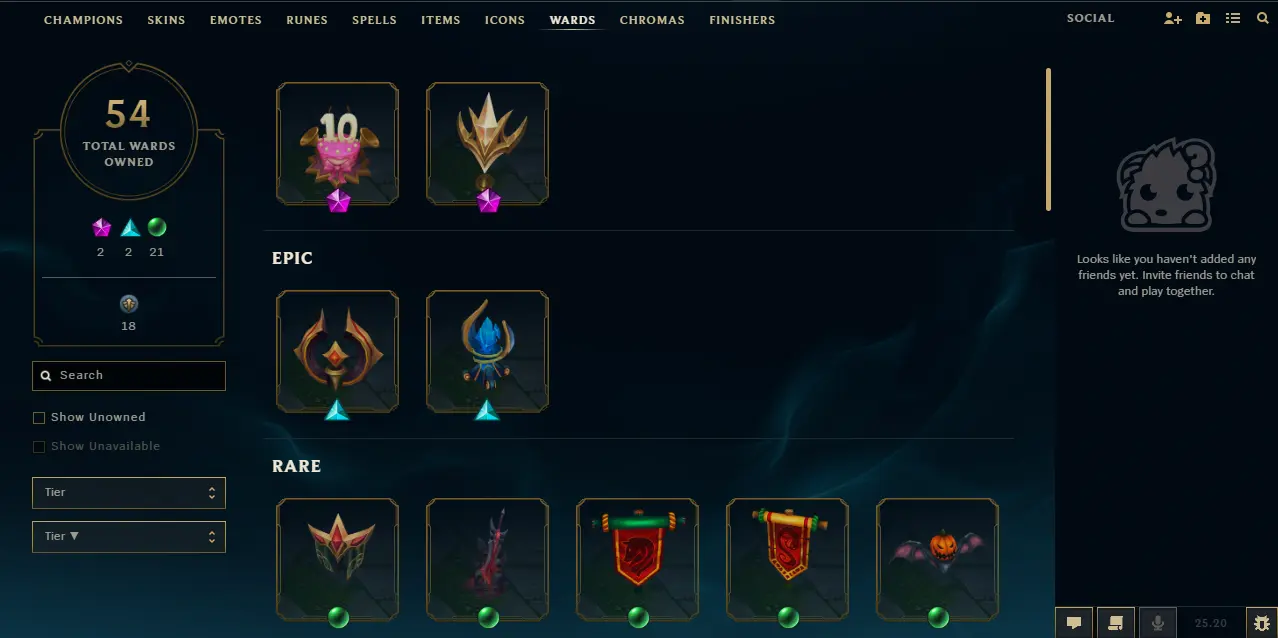Open the Tier ▼ sorting dropdown

[x=129, y=536]
